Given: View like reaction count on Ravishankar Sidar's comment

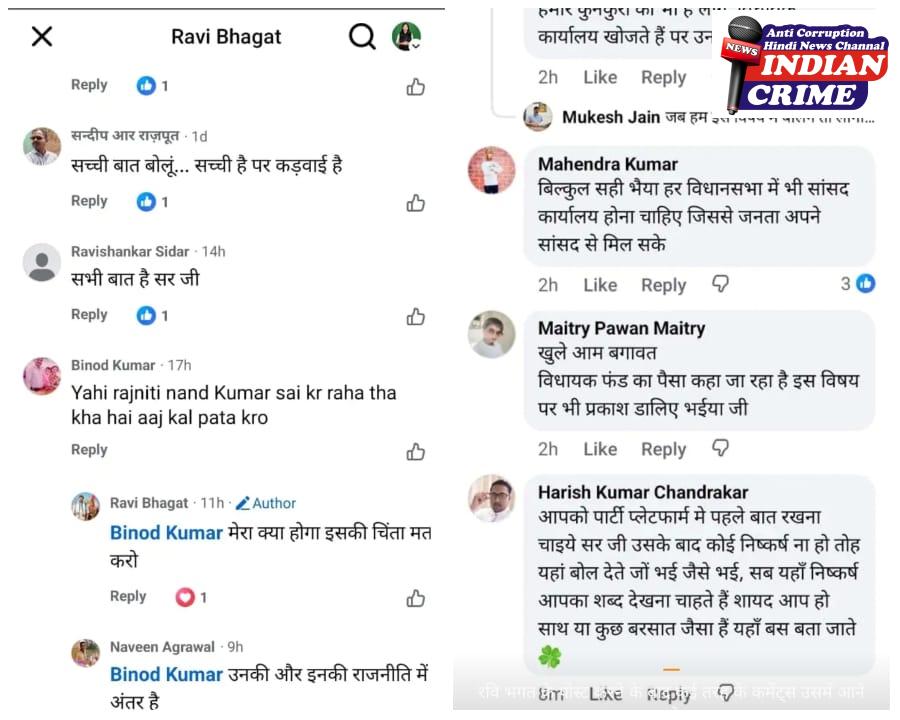Looking at the screenshot, I should click(x=153, y=315).
